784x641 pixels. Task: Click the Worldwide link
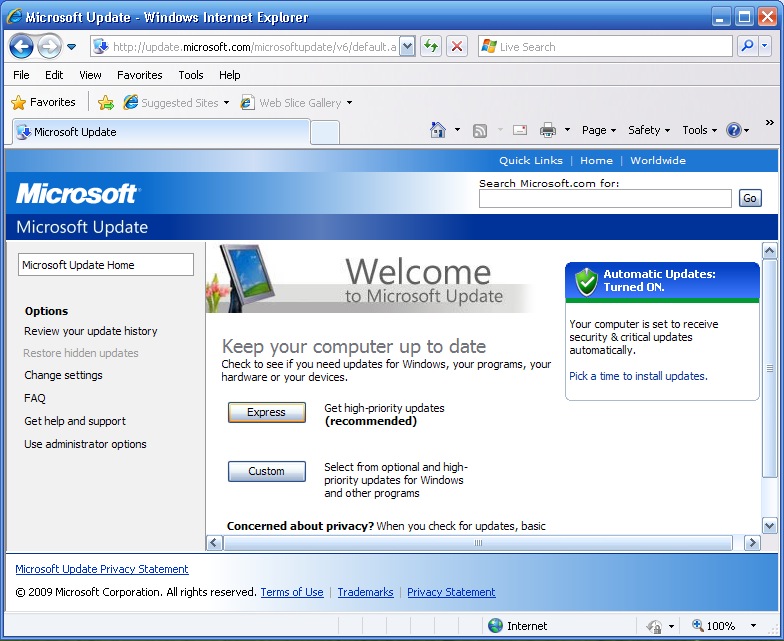tap(658, 160)
